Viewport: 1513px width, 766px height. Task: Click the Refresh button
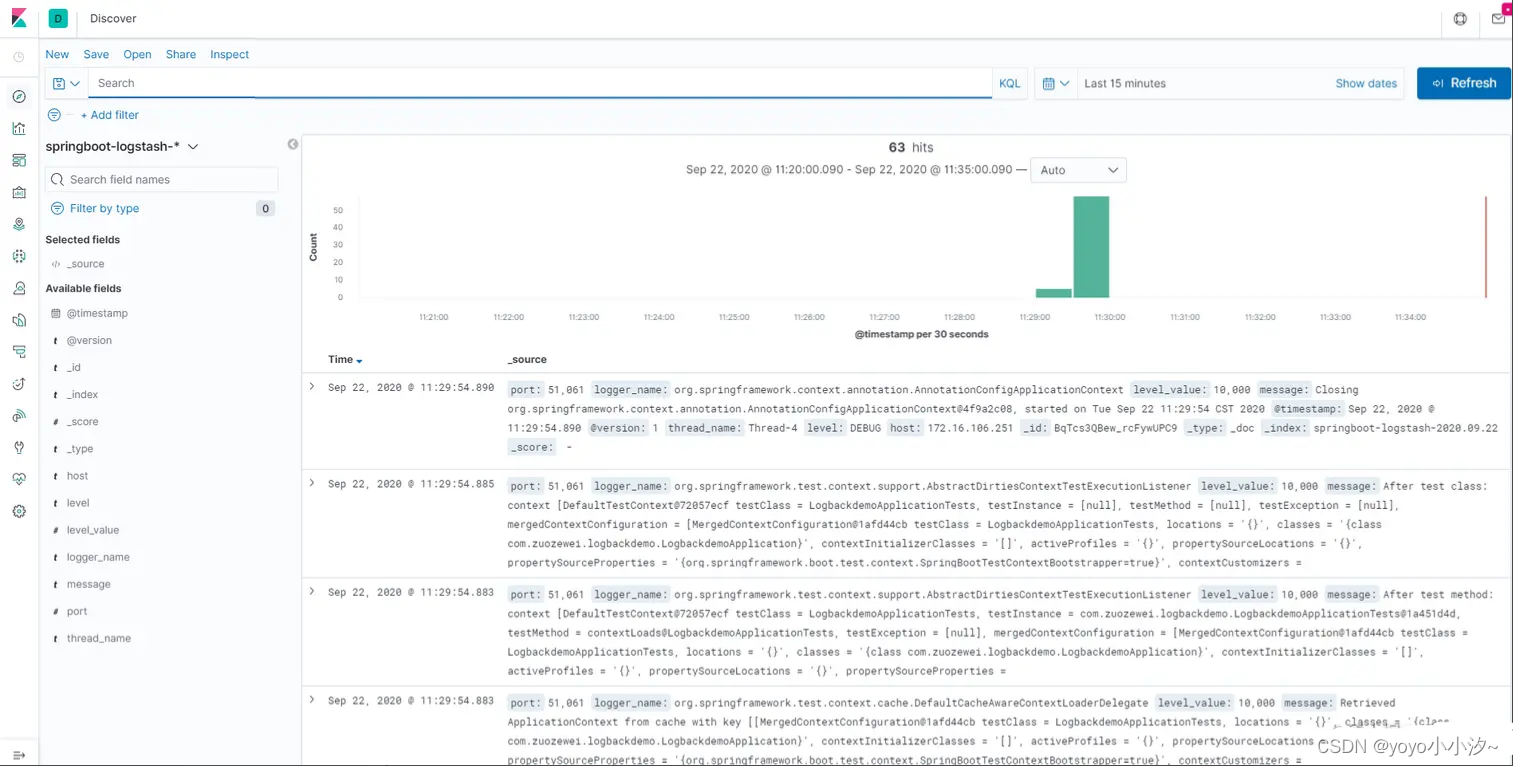point(1463,83)
